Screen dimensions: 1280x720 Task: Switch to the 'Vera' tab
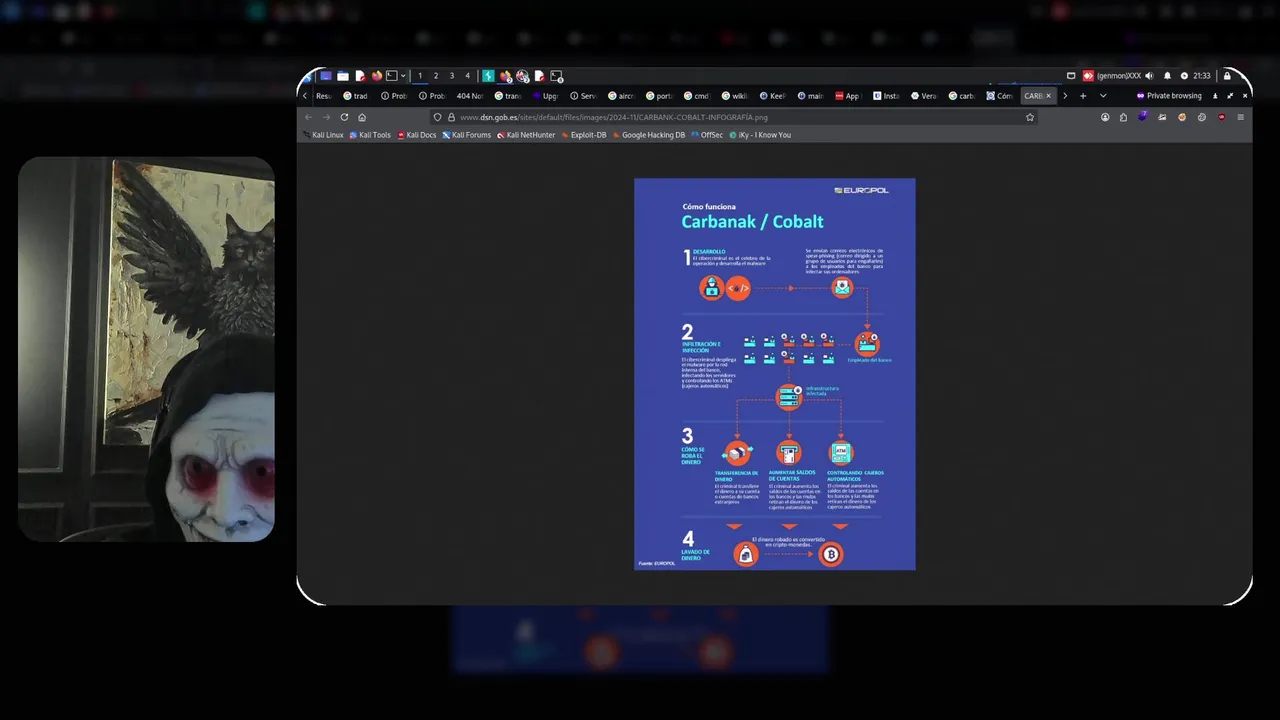pos(924,96)
